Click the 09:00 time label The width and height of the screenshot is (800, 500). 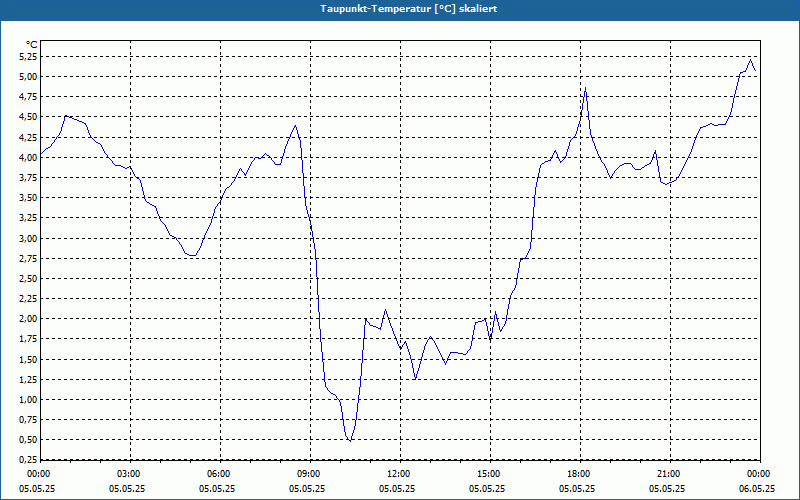(x=311, y=474)
